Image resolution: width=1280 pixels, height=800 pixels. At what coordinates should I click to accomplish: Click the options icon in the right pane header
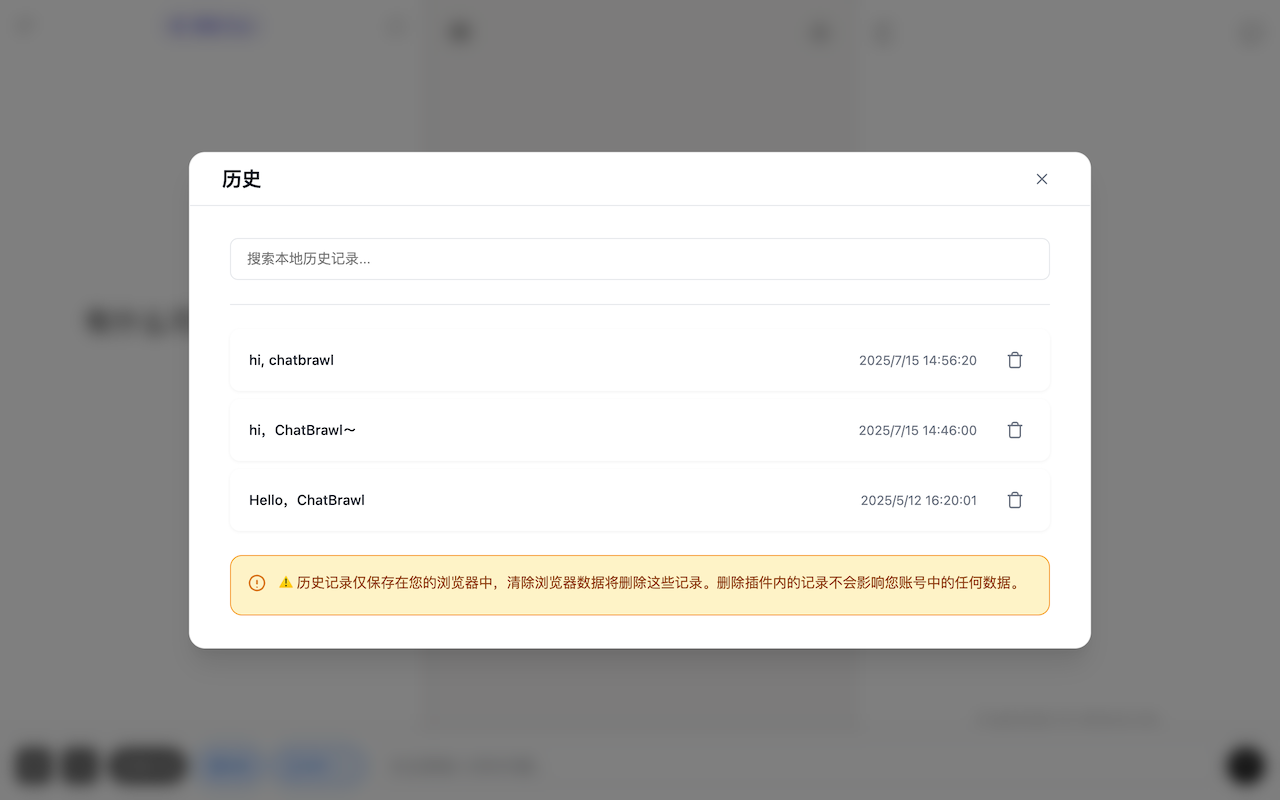pyautogui.click(x=1250, y=33)
